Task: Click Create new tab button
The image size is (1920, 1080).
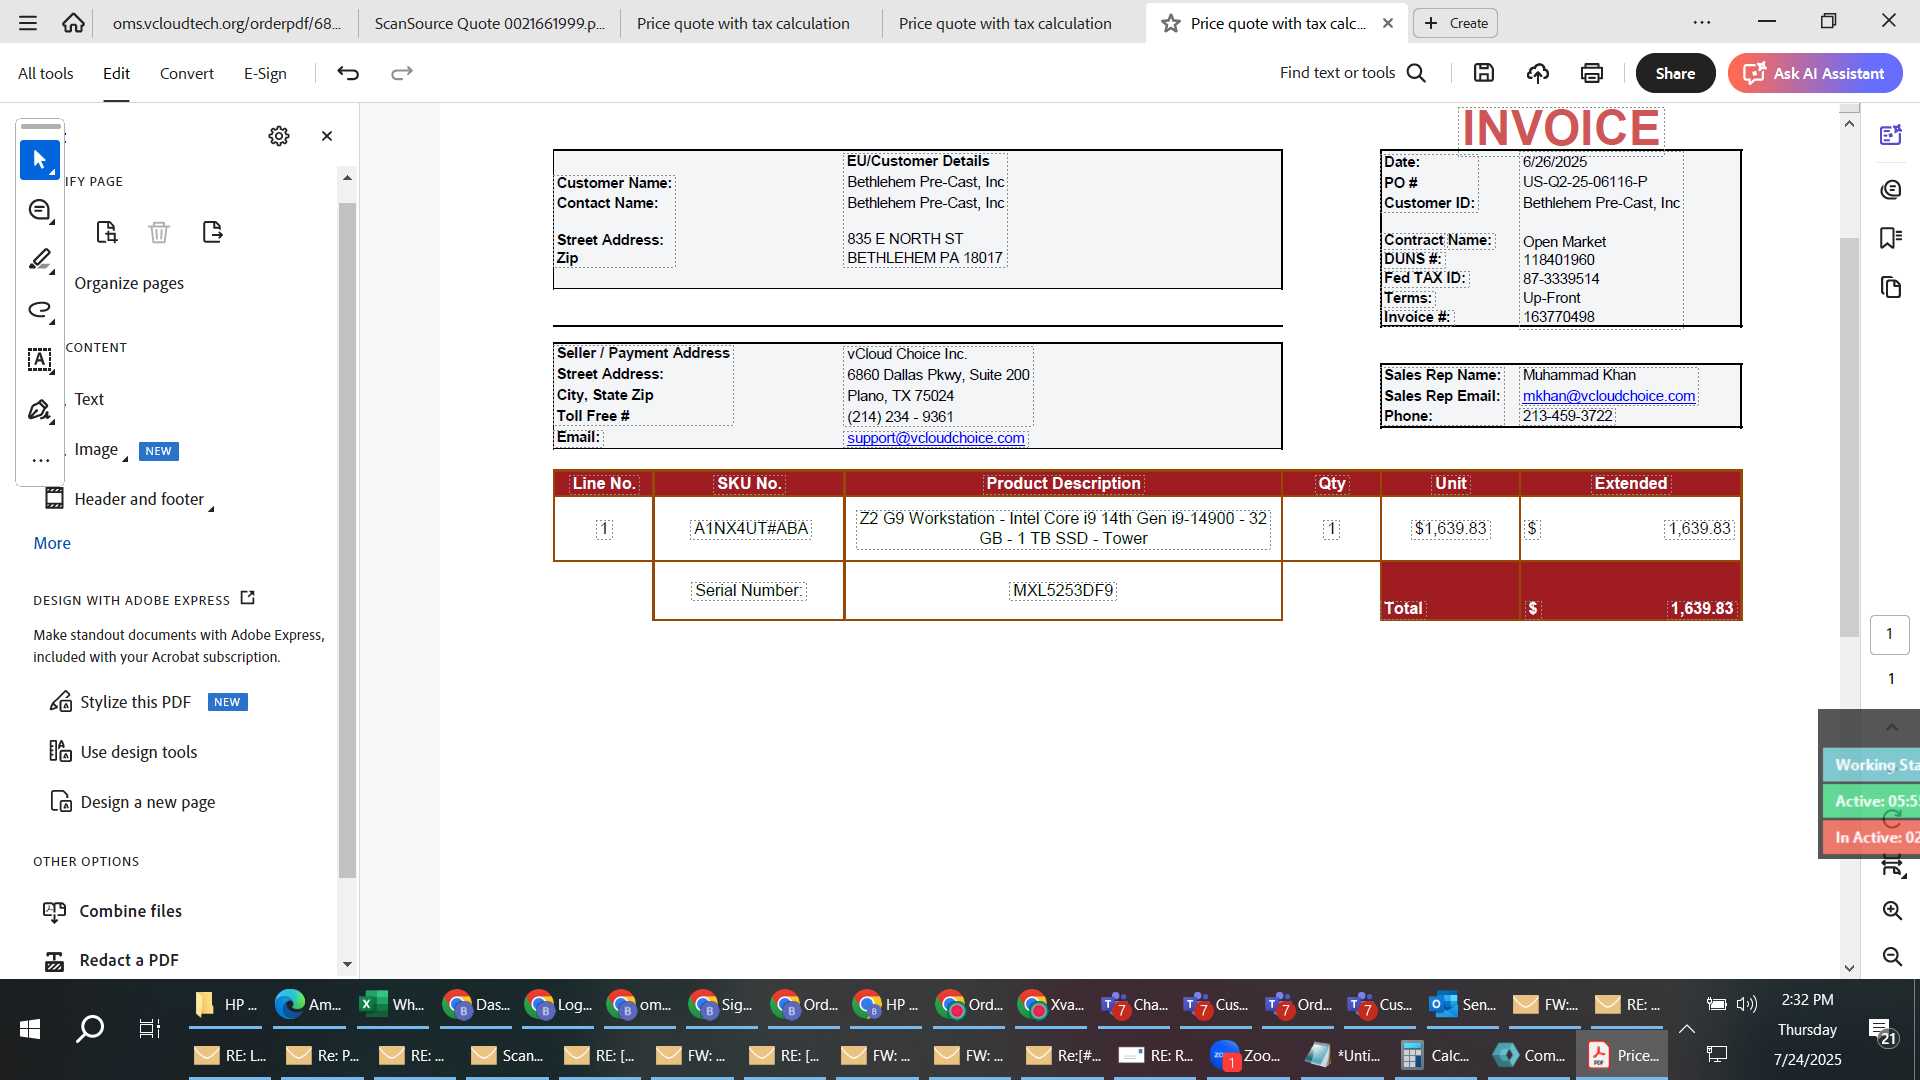Action: tap(1456, 23)
